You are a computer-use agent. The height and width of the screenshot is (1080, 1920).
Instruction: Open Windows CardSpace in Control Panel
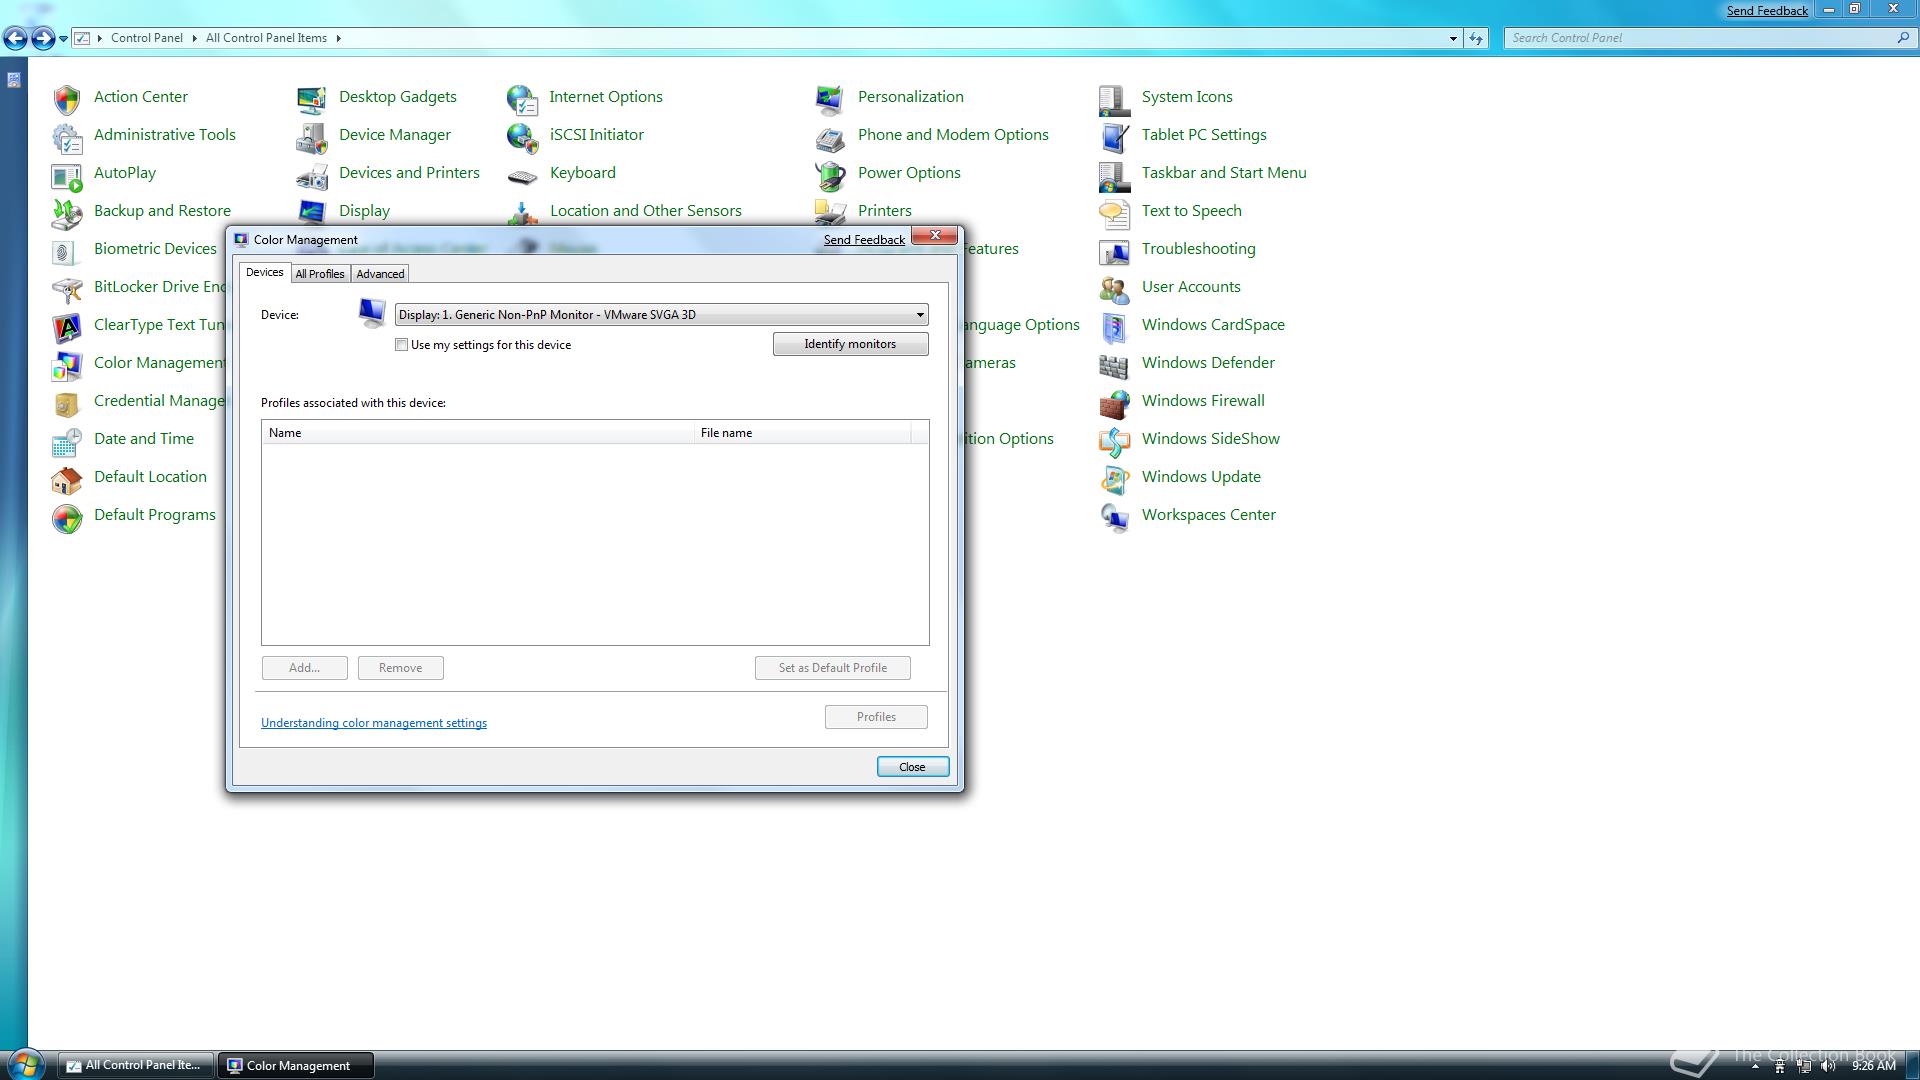point(1213,325)
